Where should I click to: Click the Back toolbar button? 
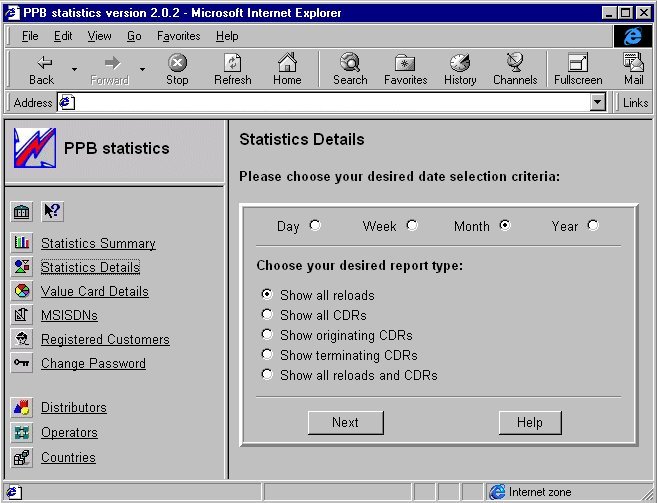point(41,70)
